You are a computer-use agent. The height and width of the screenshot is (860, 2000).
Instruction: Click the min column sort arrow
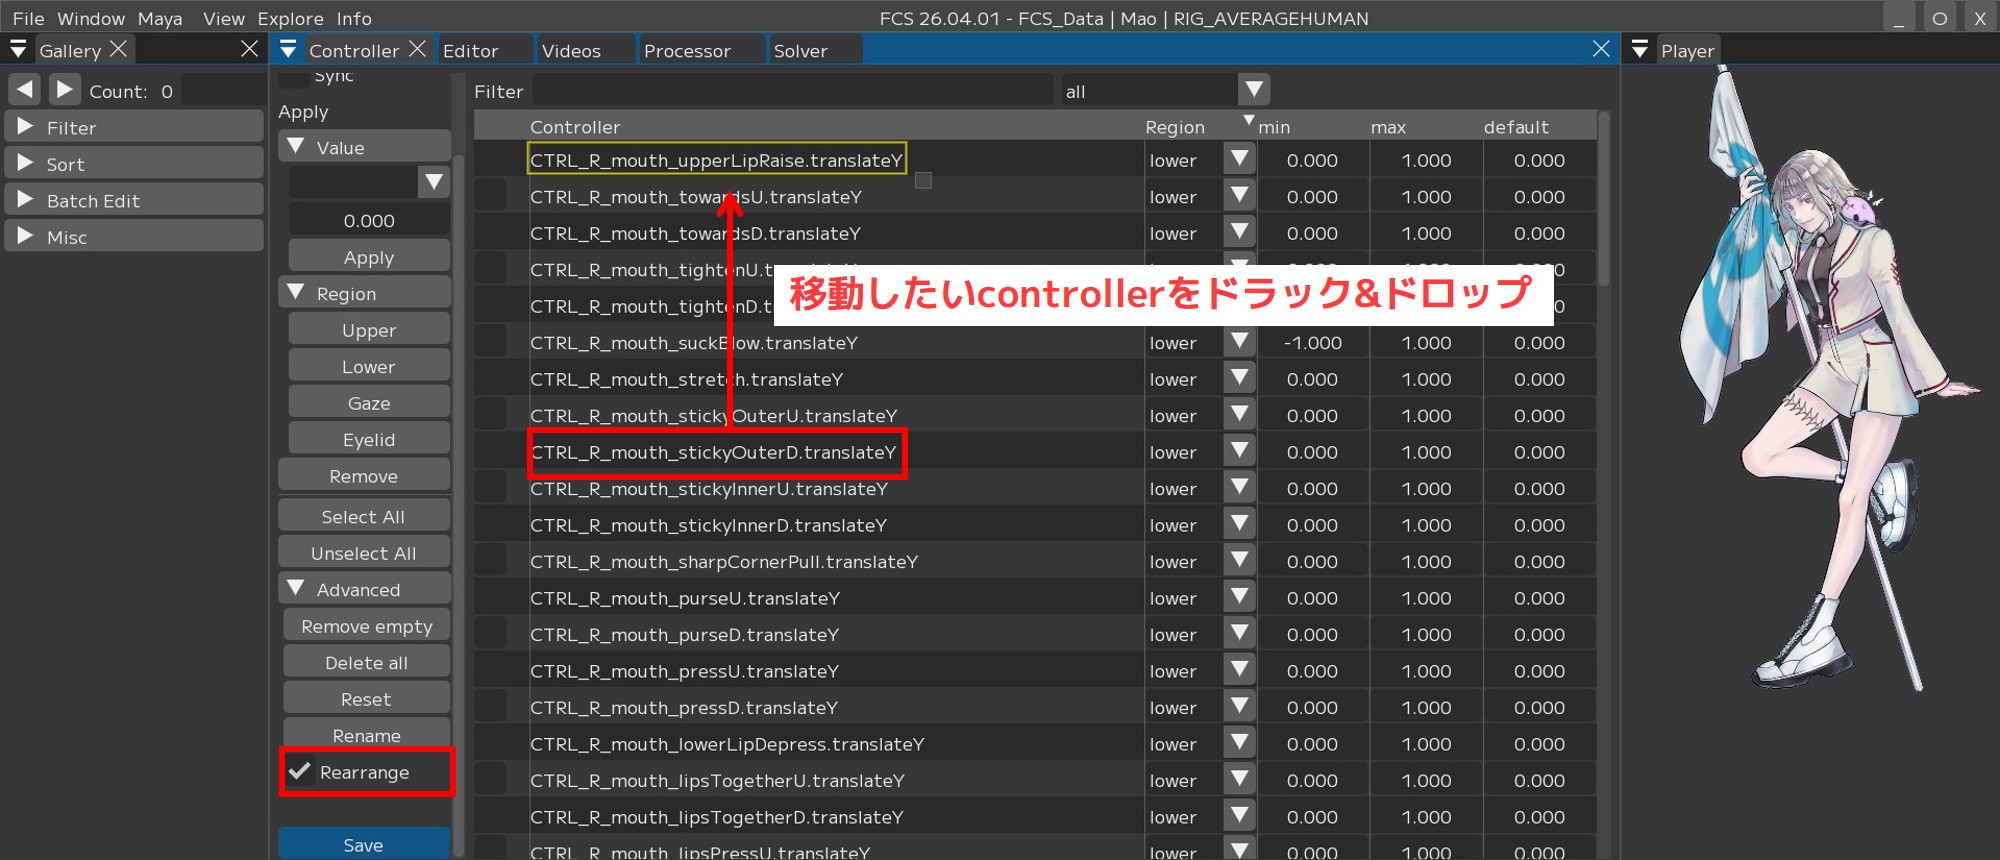coord(1248,121)
